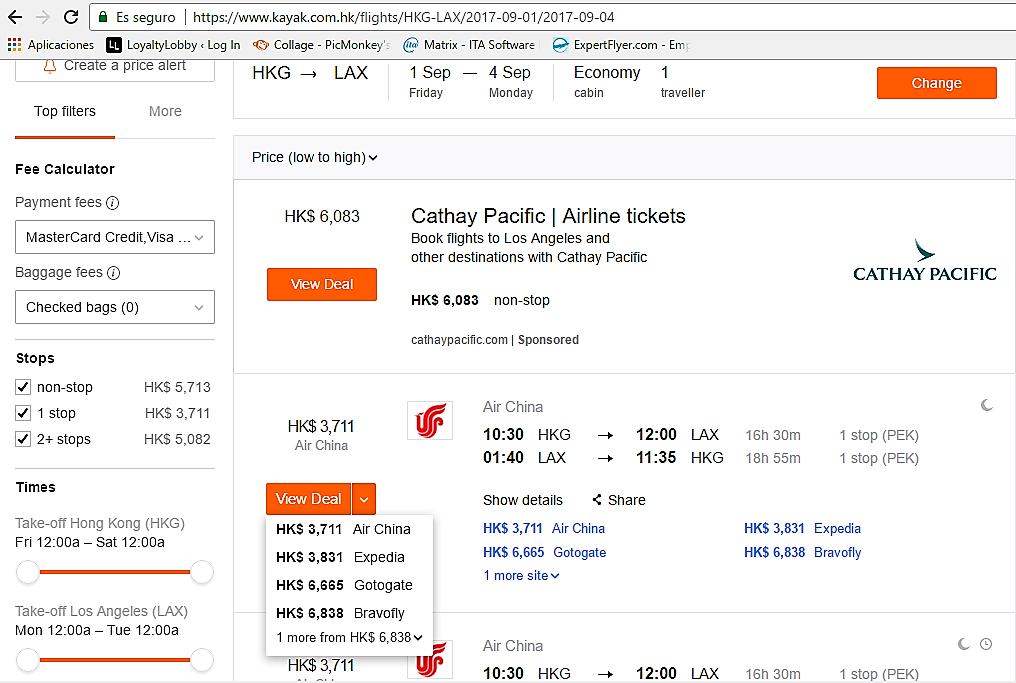Screen dimensions: 1016x683
Task: Click the Cathay Pacific logo
Action: click(x=925, y=260)
